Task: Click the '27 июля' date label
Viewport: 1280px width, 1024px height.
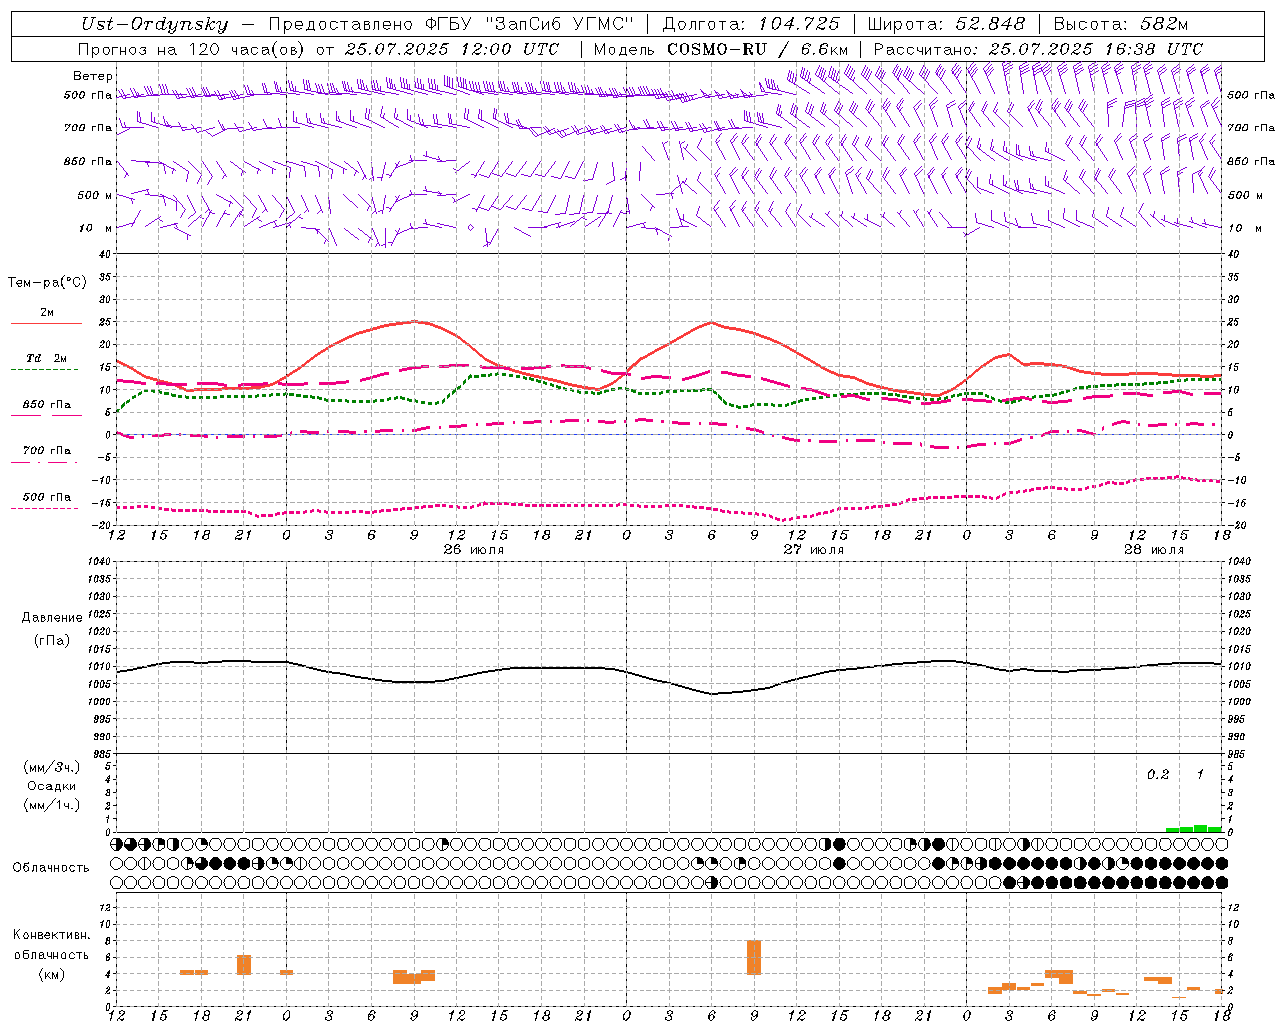Action: 813,550
